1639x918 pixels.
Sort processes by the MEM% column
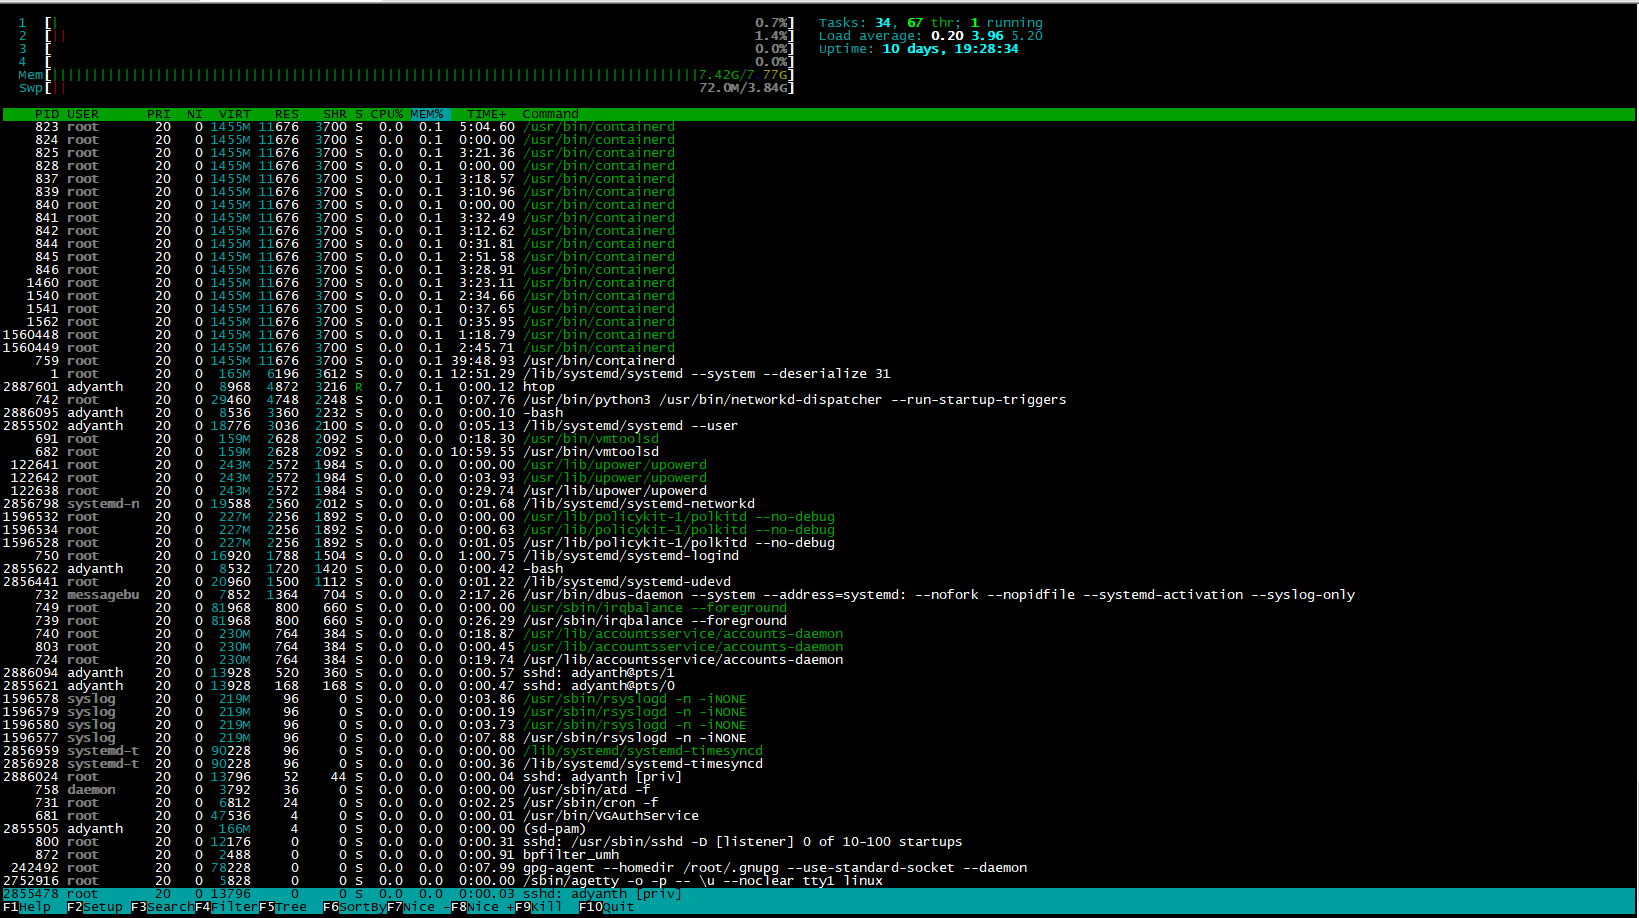tap(428, 113)
